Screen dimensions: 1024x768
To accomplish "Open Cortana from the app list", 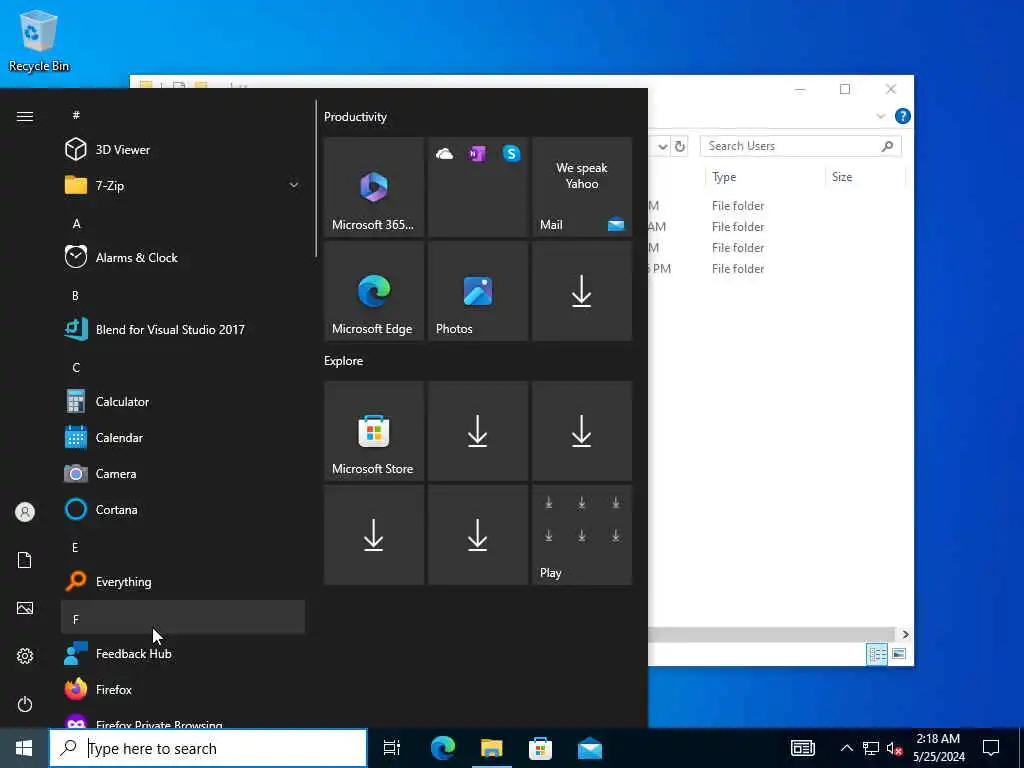I will click(183, 509).
